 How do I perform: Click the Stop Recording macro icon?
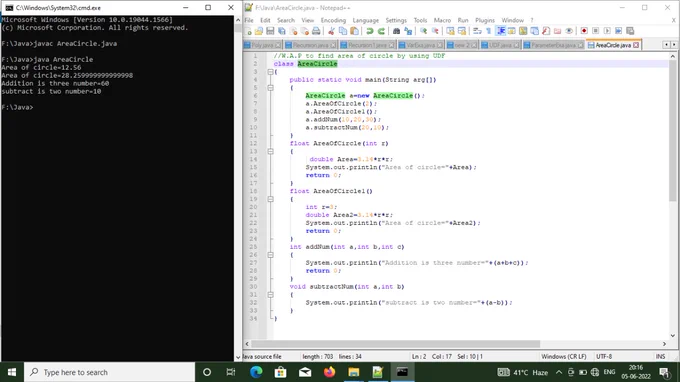click(x=595, y=31)
